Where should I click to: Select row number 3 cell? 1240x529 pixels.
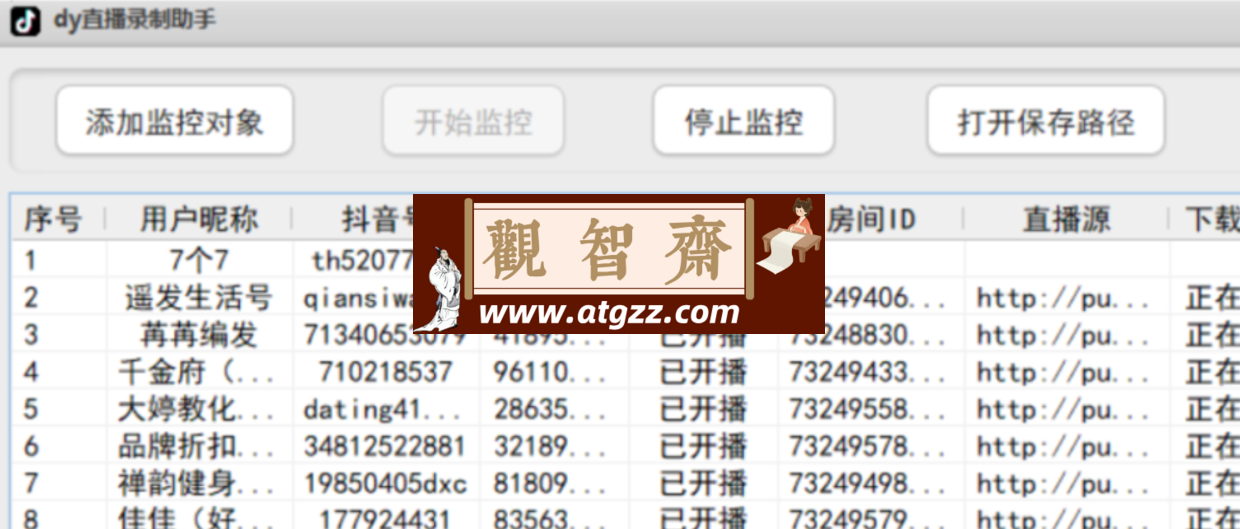click(x=30, y=334)
